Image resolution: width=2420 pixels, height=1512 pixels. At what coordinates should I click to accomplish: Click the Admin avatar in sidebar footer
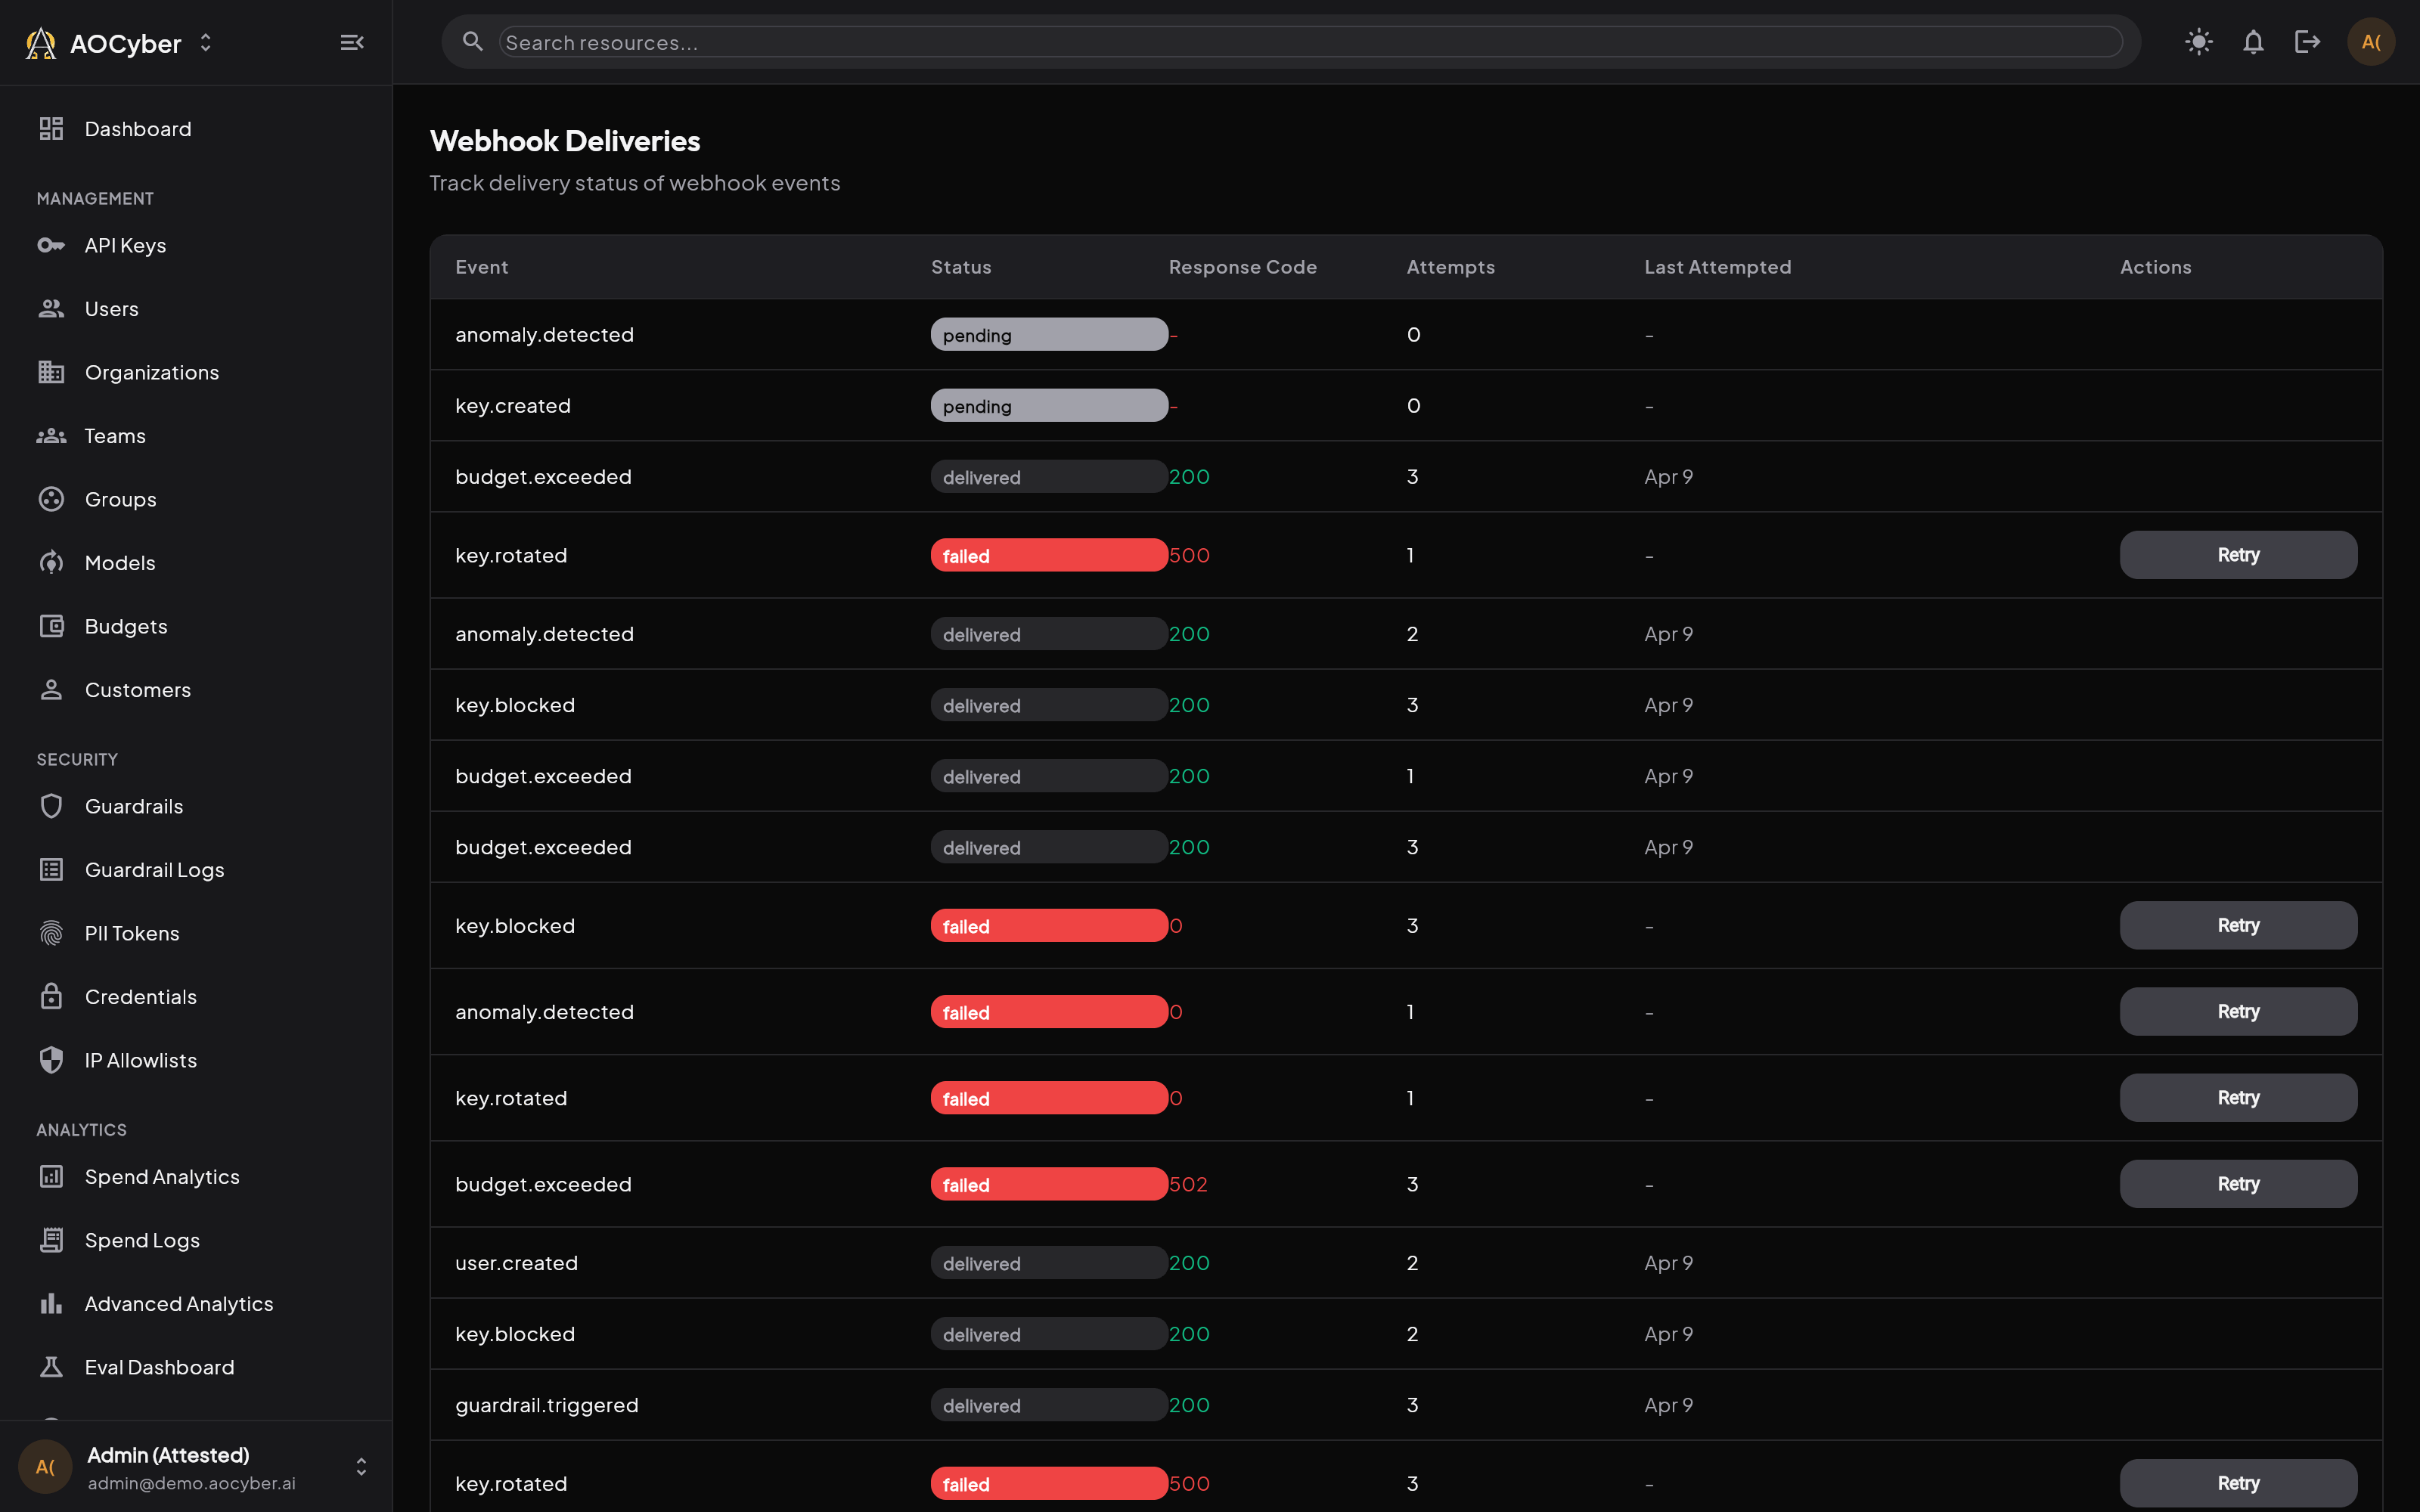click(x=45, y=1467)
